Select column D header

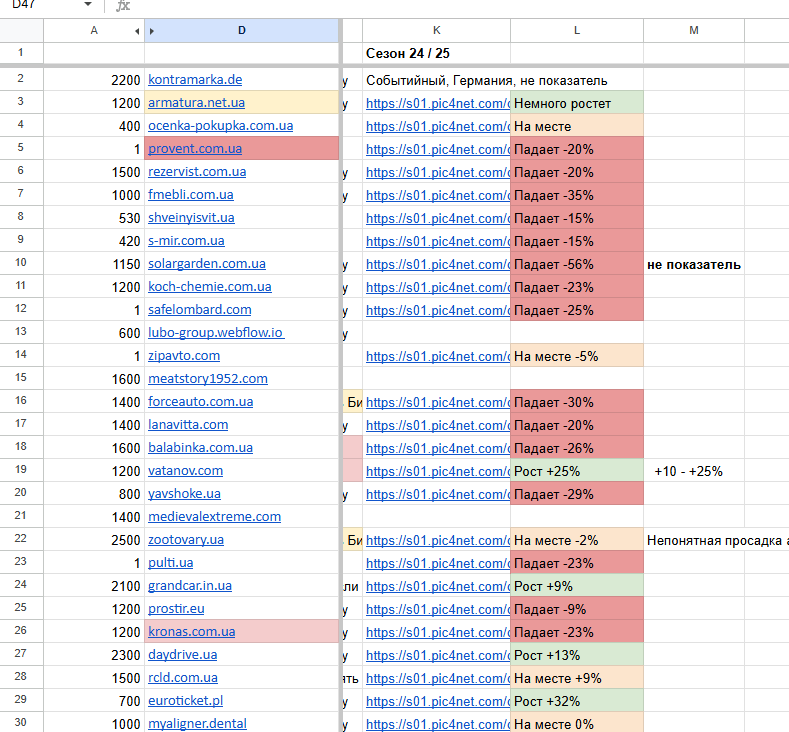click(x=242, y=31)
